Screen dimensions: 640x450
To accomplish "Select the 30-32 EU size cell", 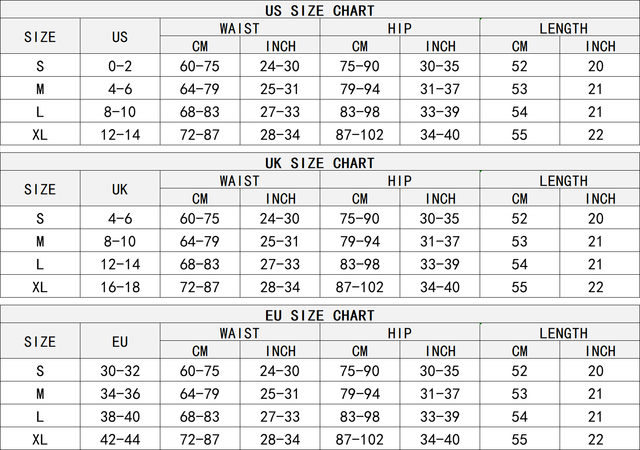I will pos(120,371).
